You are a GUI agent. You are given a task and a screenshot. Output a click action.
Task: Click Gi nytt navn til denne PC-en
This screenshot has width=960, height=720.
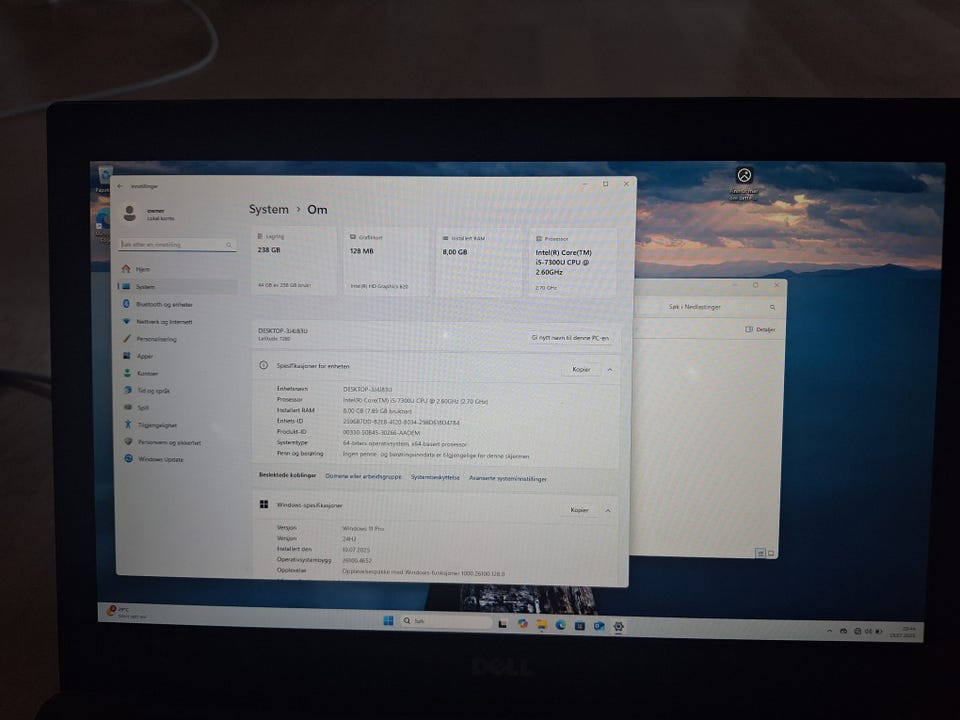pos(570,338)
